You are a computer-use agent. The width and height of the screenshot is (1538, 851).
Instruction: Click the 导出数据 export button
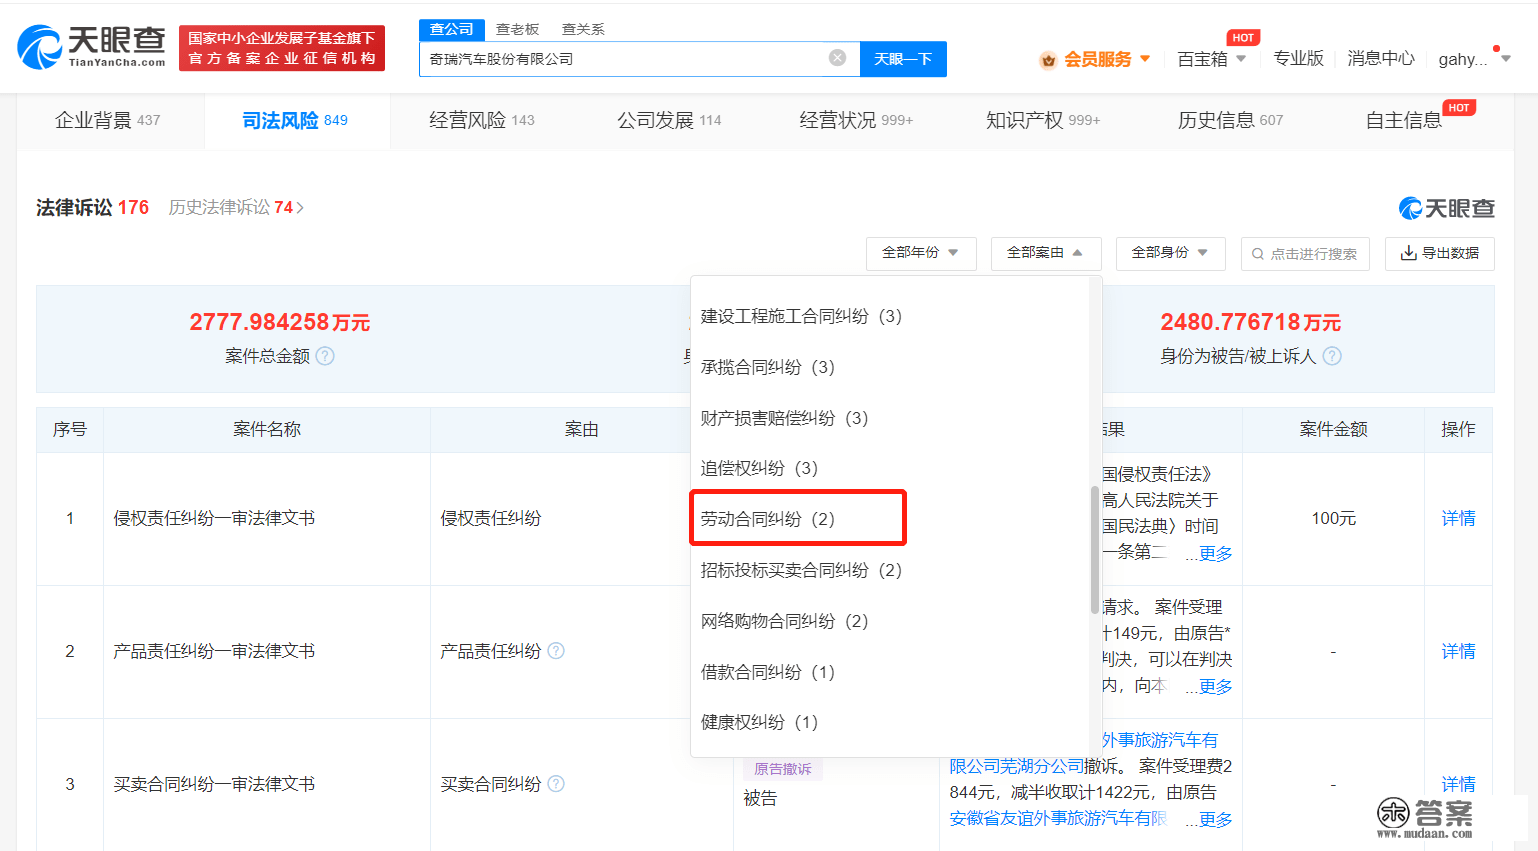(1440, 253)
